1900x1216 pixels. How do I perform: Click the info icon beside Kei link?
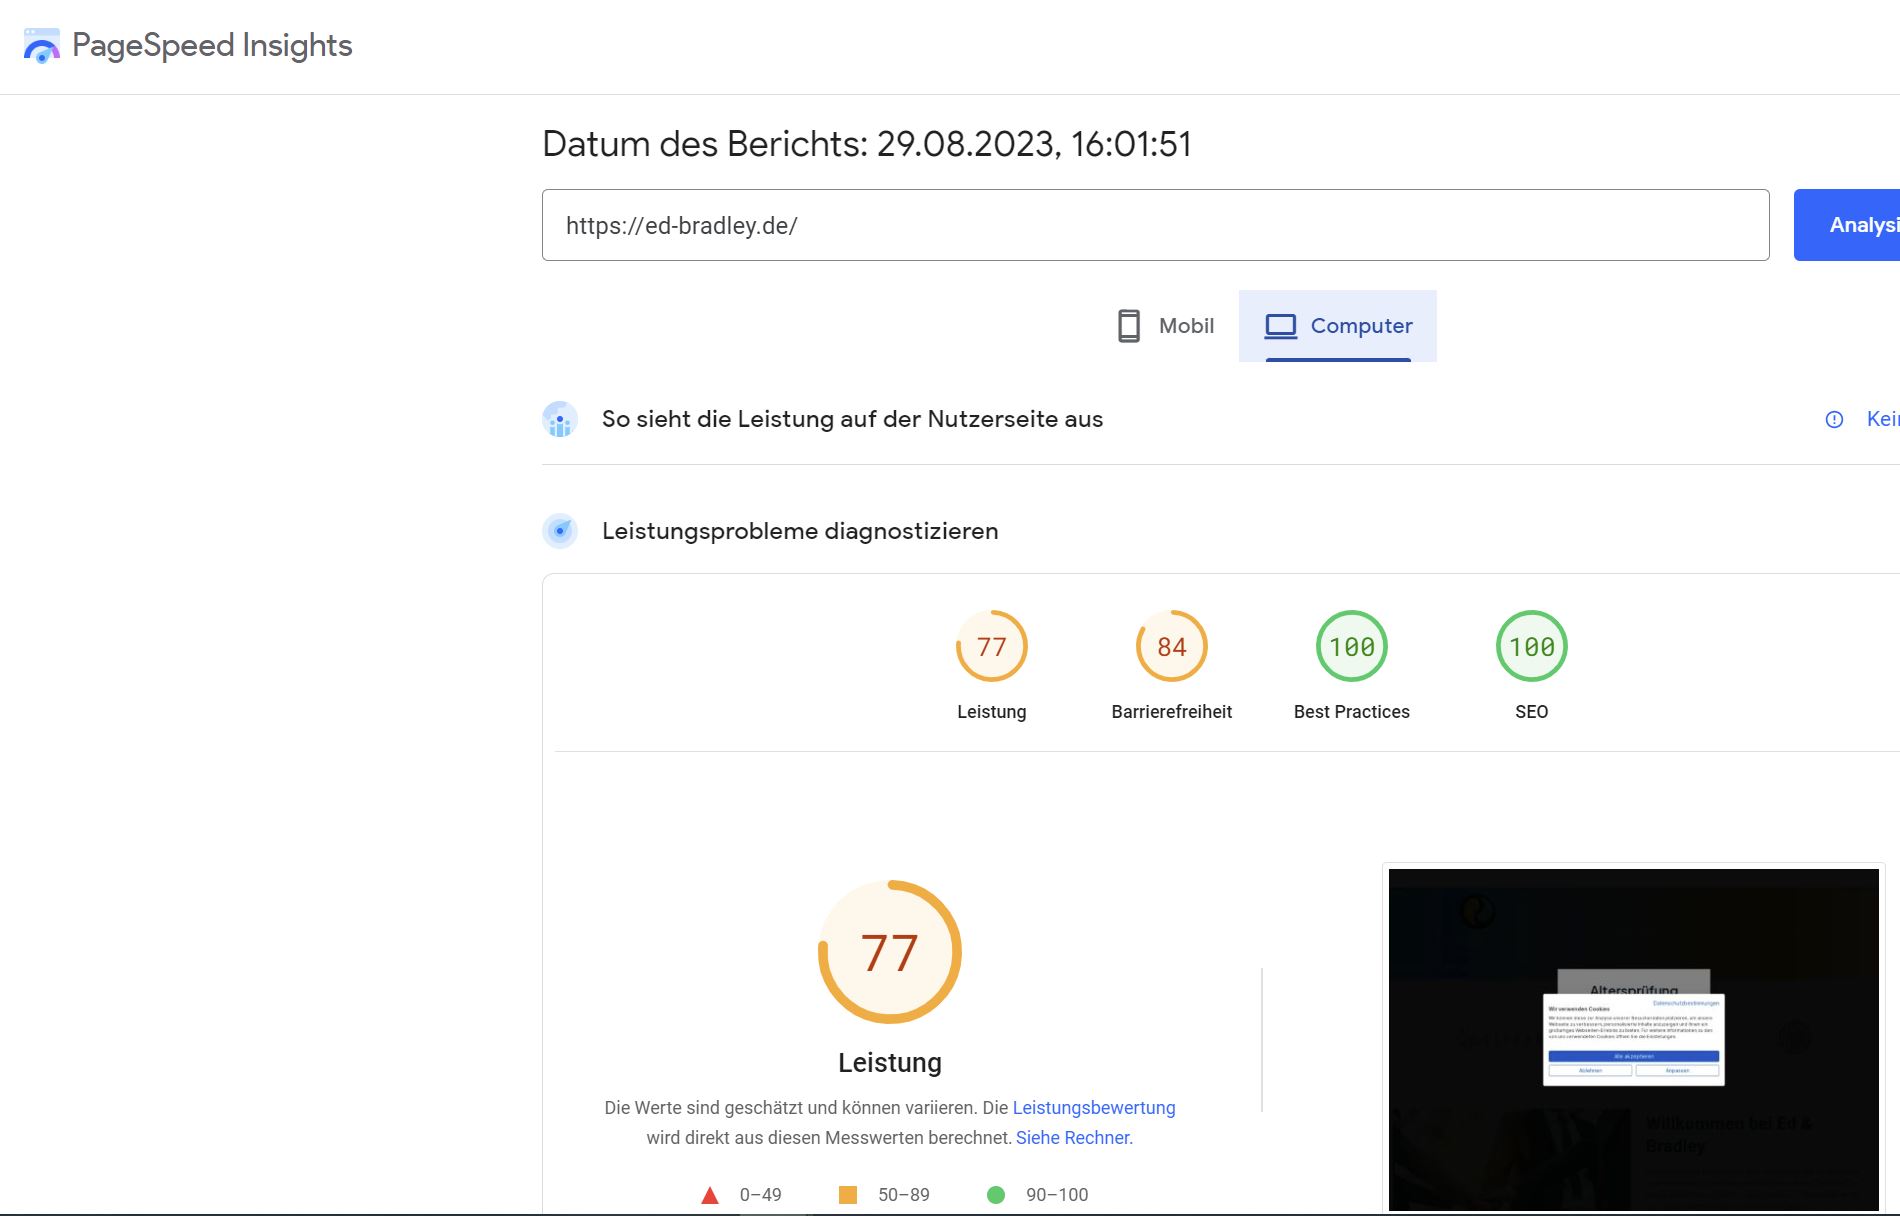[x=1834, y=420]
